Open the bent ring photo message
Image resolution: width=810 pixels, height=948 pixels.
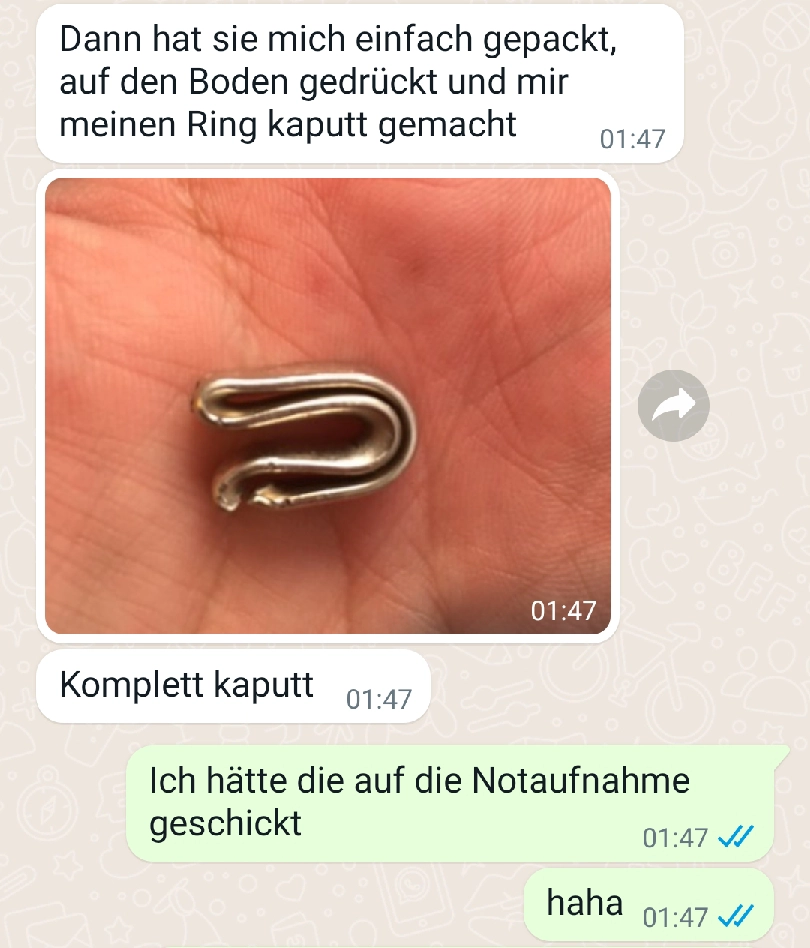[328, 406]
